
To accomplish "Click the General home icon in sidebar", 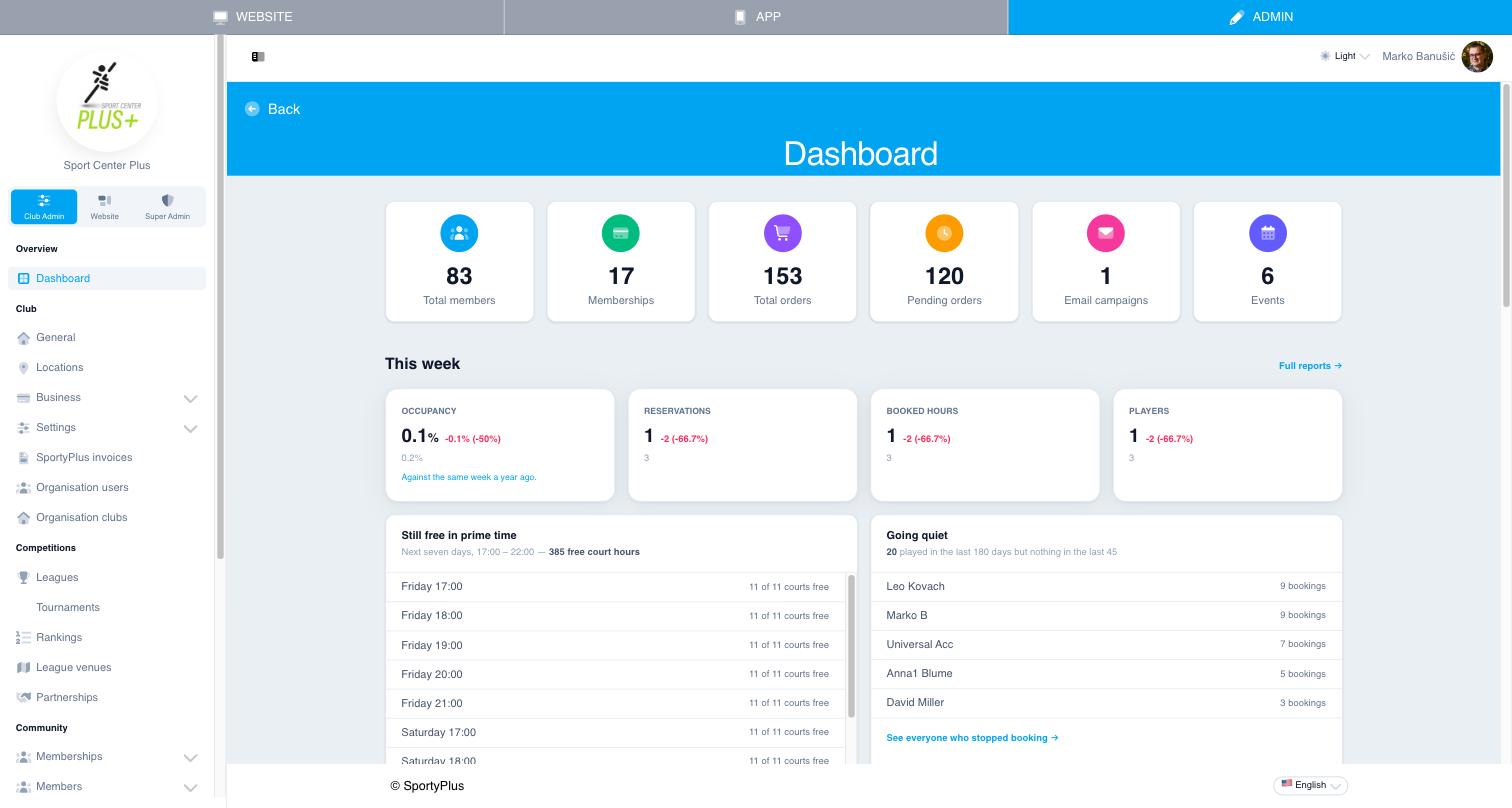I will coord(24,338).
